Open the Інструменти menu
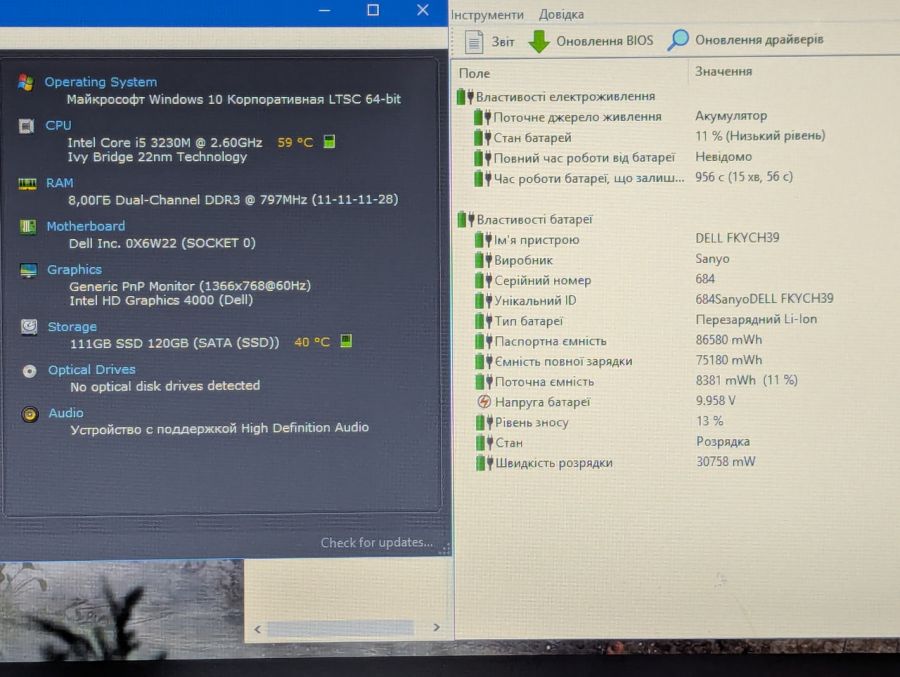 pos(487,15)
